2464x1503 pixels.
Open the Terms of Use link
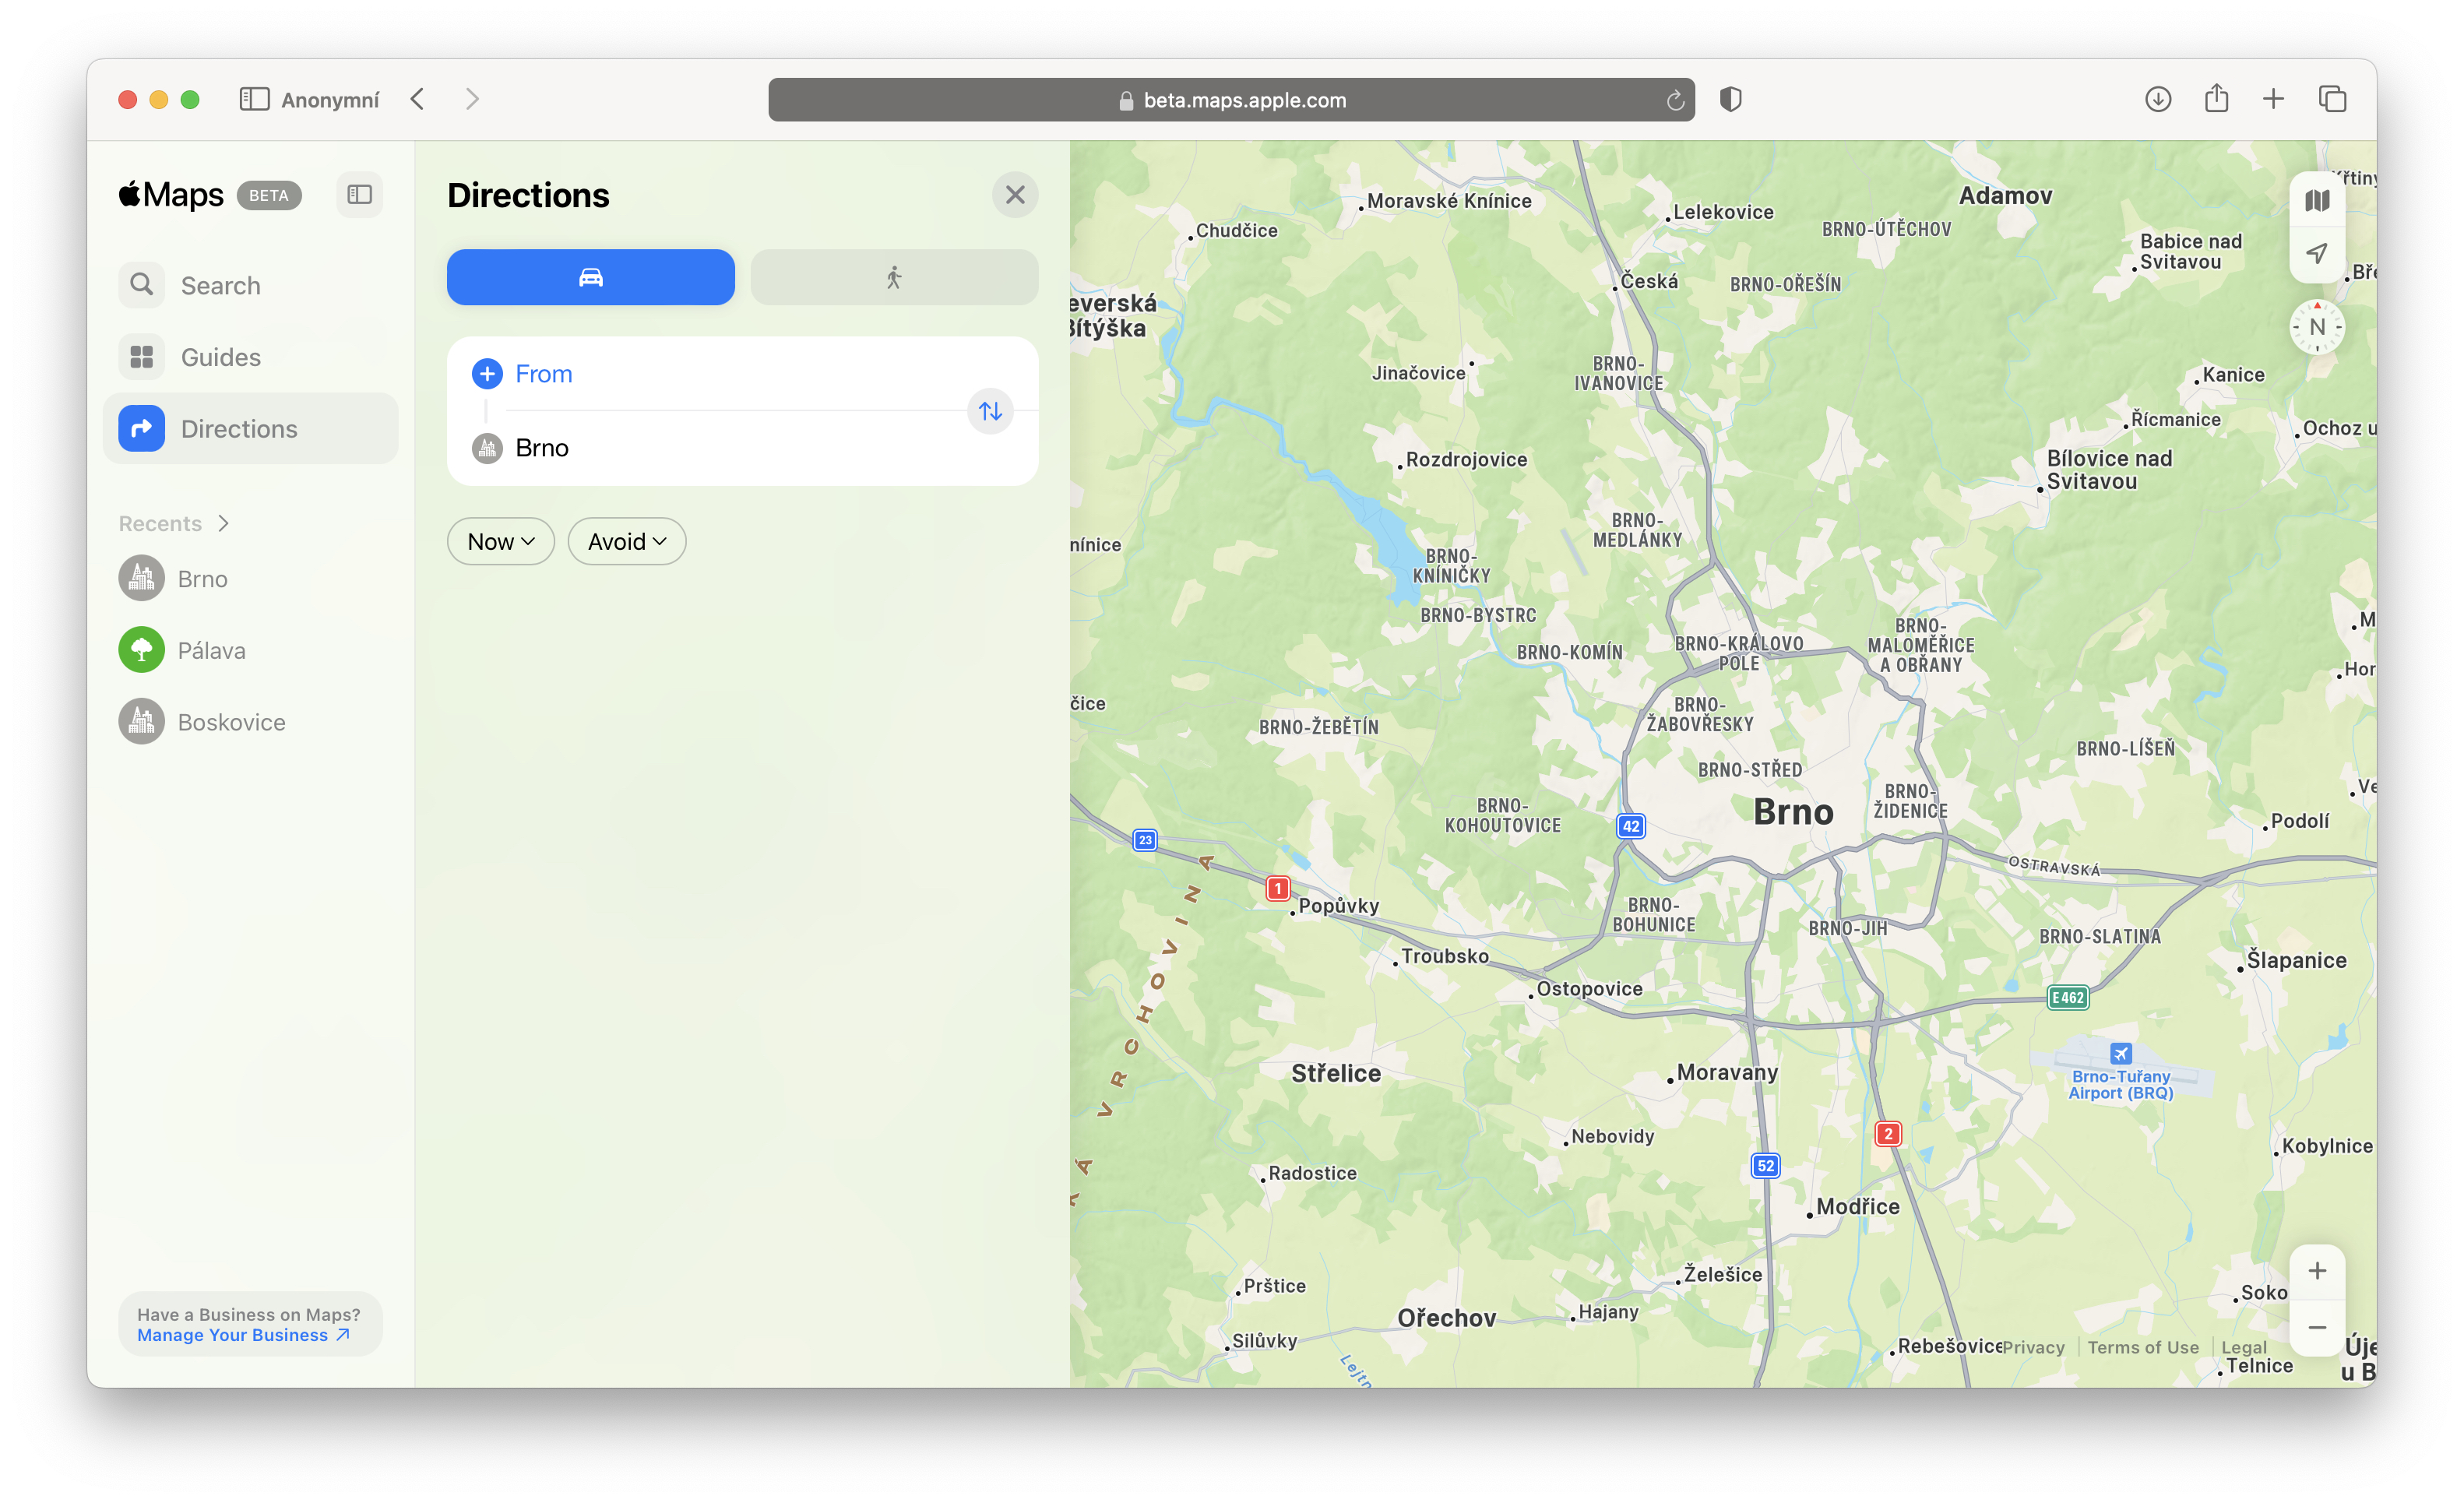point(2143,1347)
